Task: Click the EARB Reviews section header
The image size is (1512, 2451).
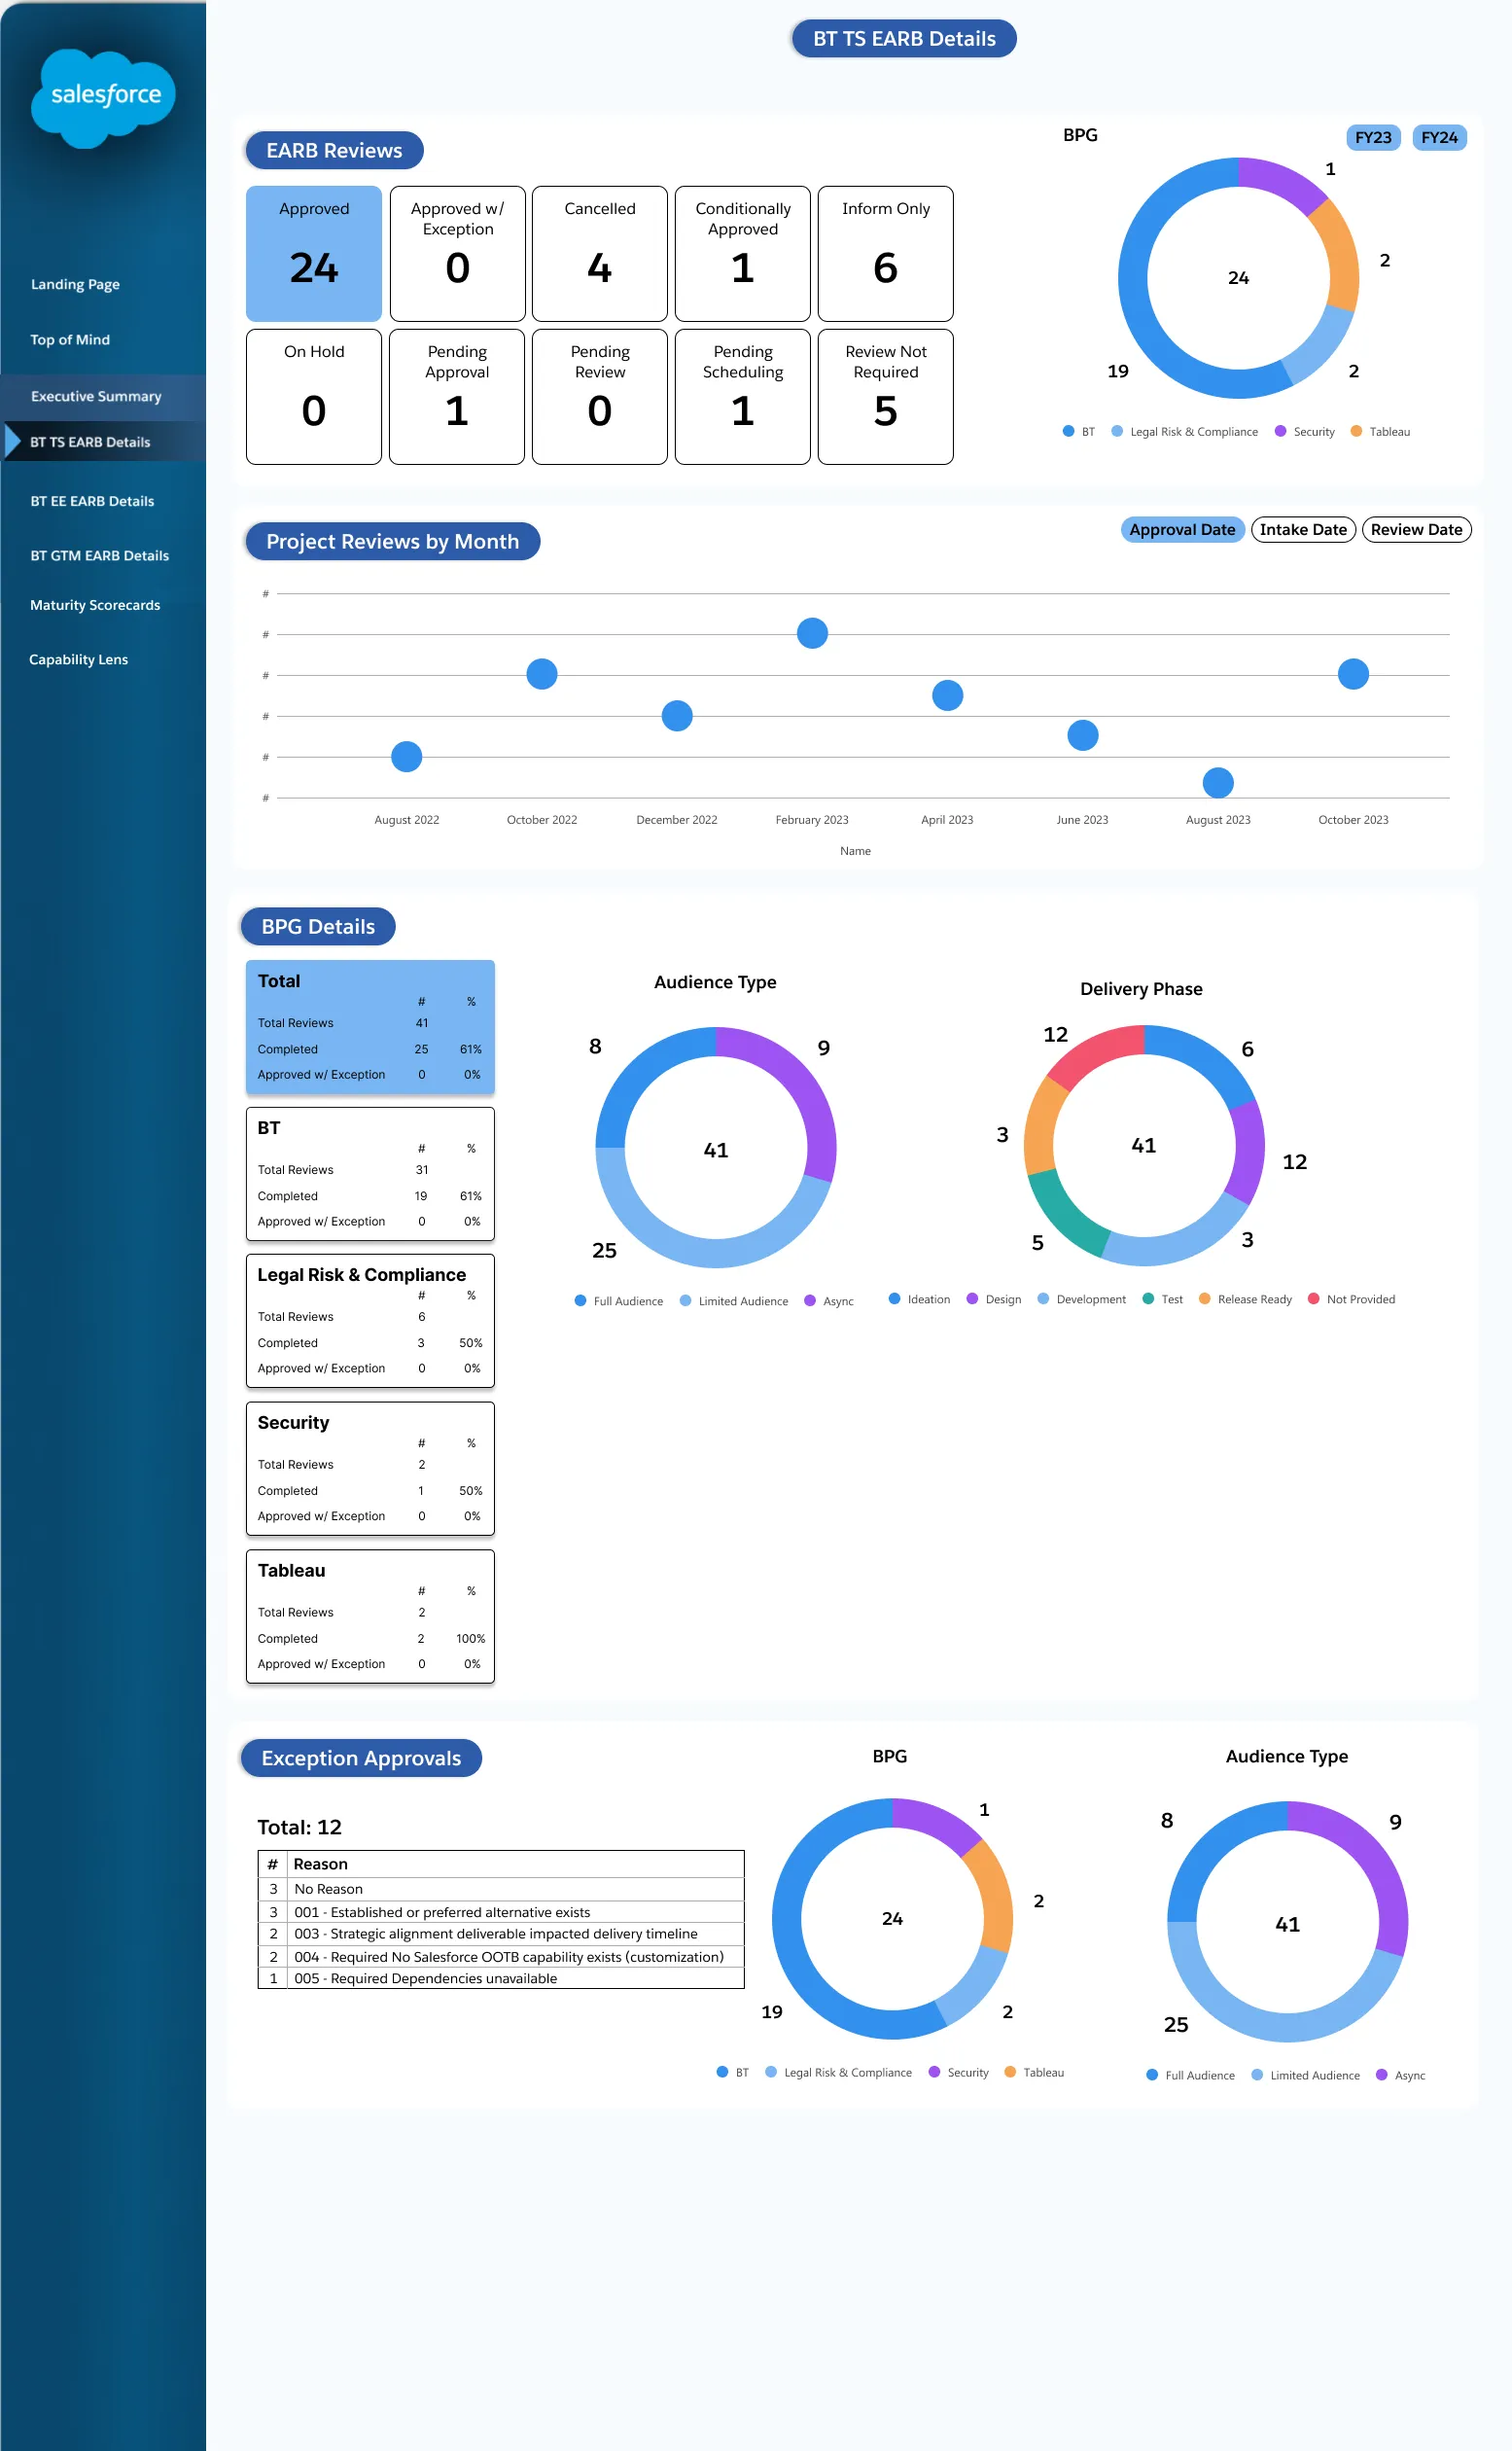Action: [x=334, y=150]
